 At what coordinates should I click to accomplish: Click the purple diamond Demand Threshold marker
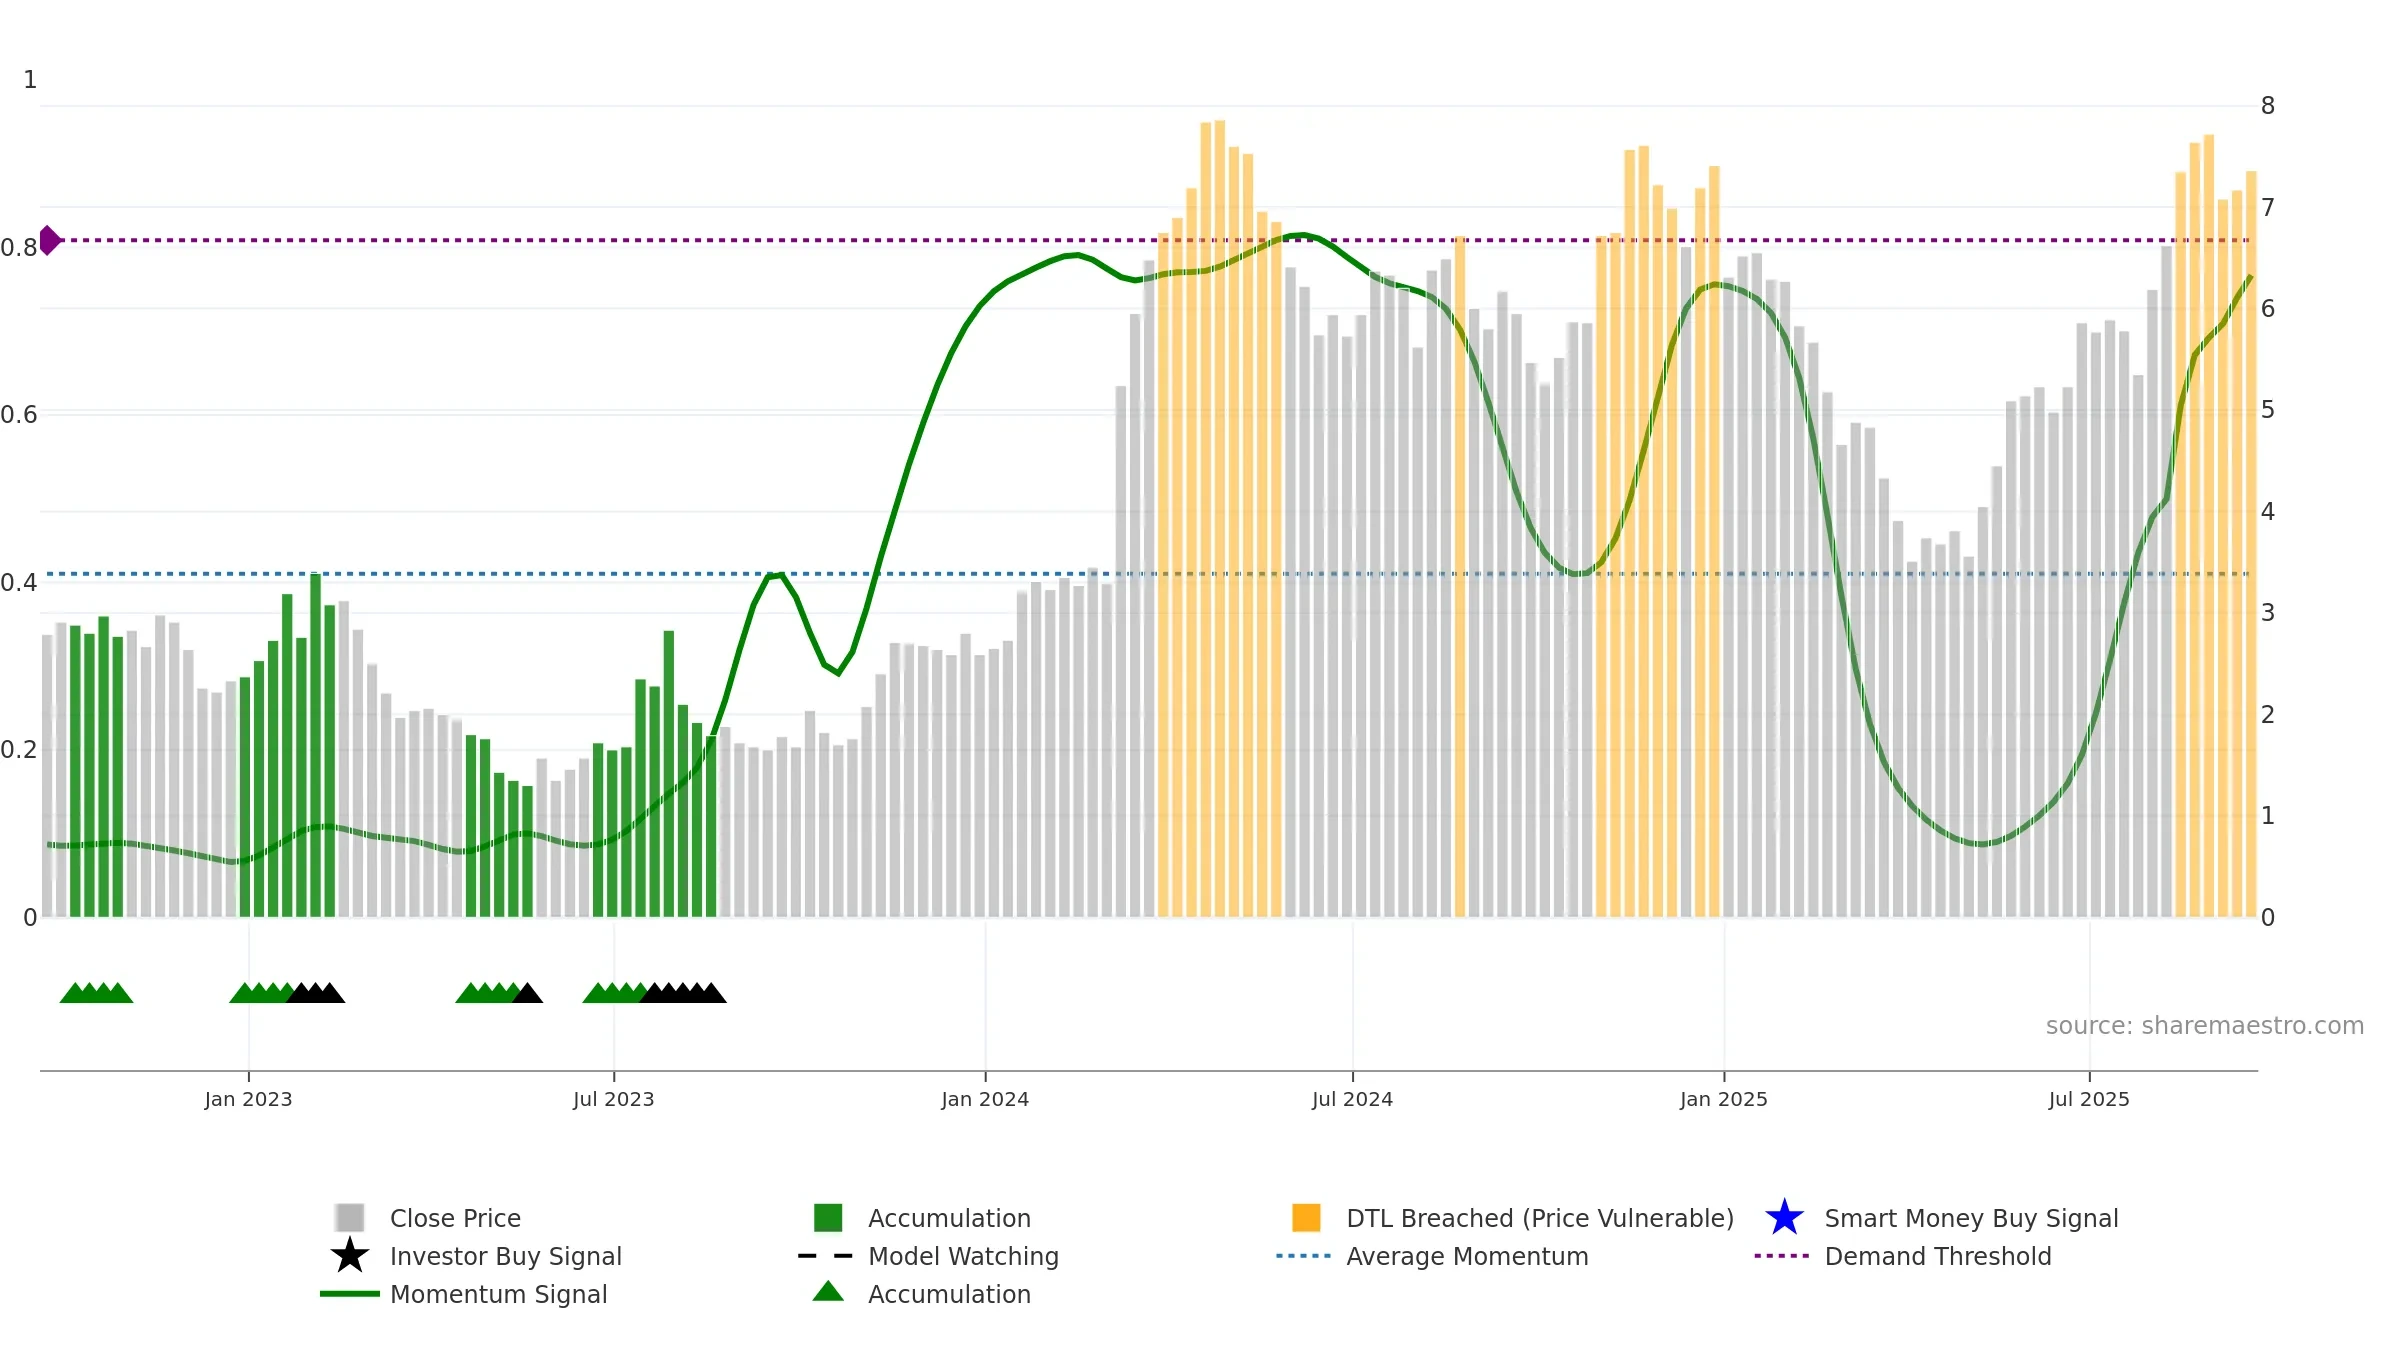pos(49,240)
